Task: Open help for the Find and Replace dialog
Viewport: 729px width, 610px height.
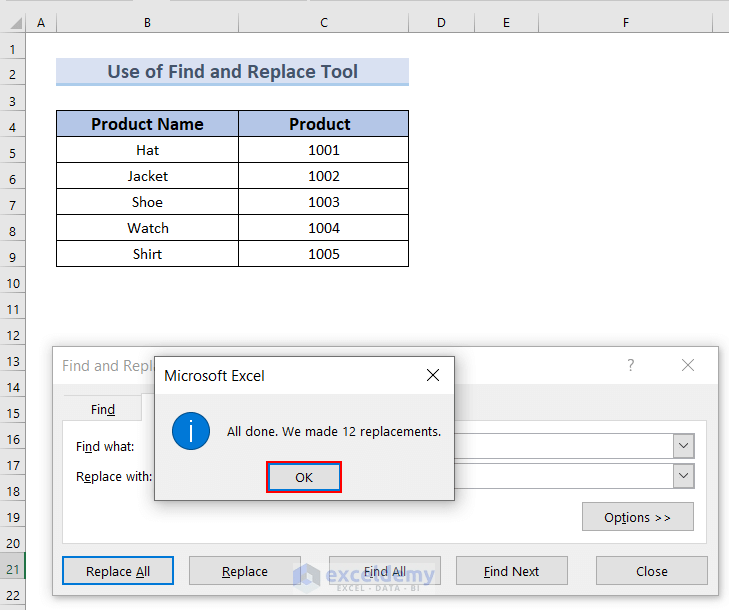Action: (x=630, y=365)
